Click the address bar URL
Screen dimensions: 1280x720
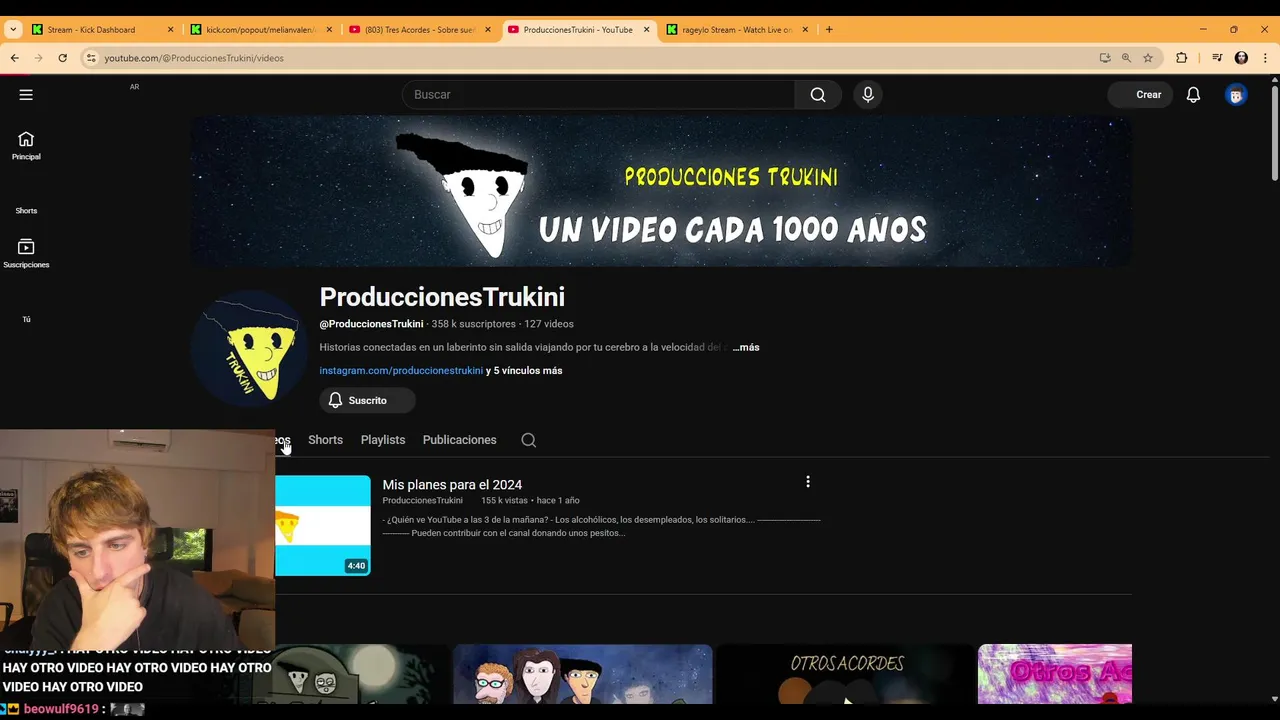pos(194,58)
